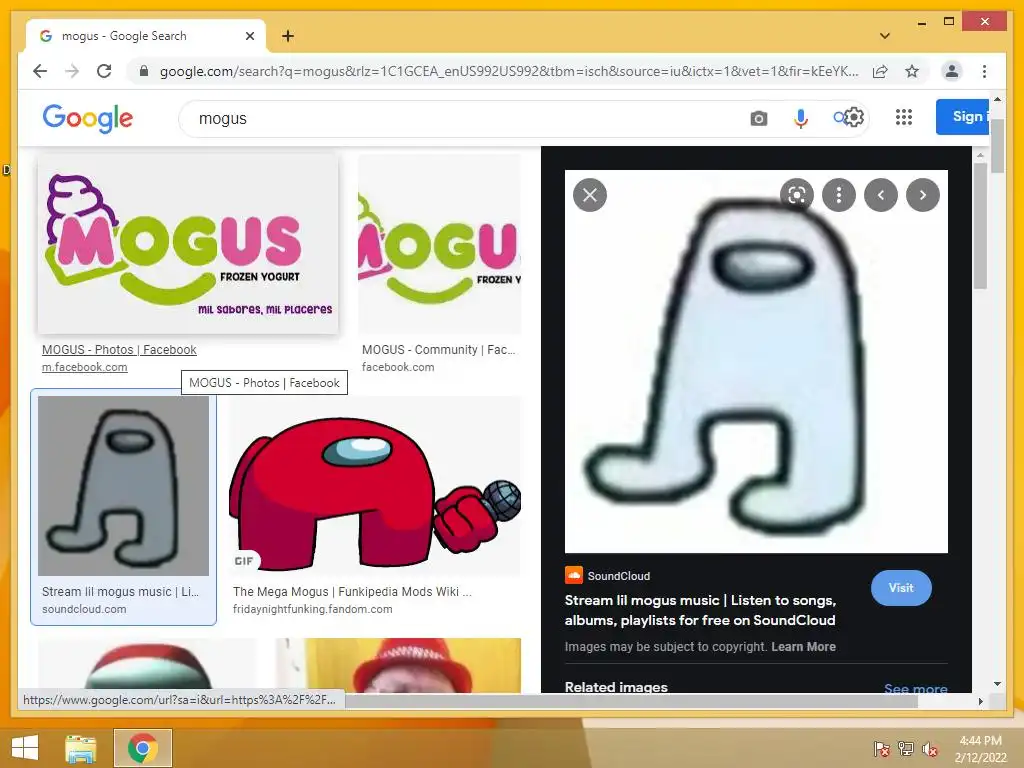
Task: Close the image preview panel
Action: coord(590,195)
